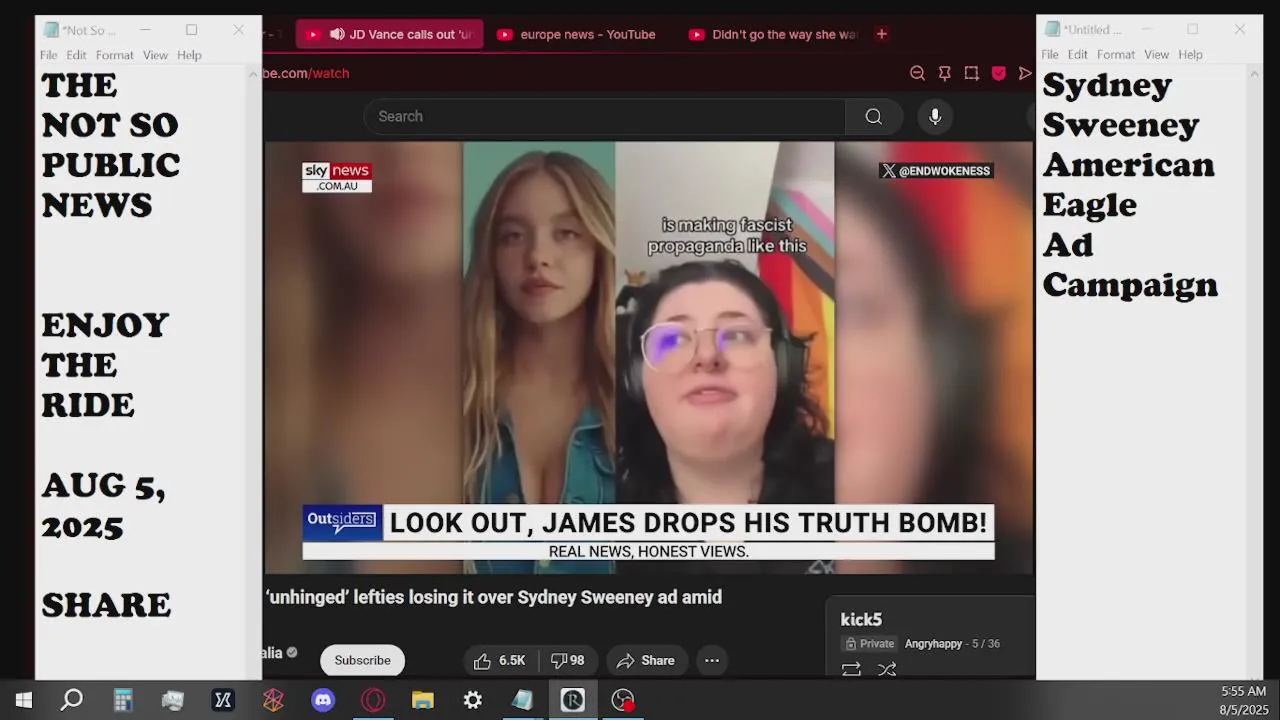
Task: Open Format menu in left Notepad window
Action: click(x=115, y=55)
